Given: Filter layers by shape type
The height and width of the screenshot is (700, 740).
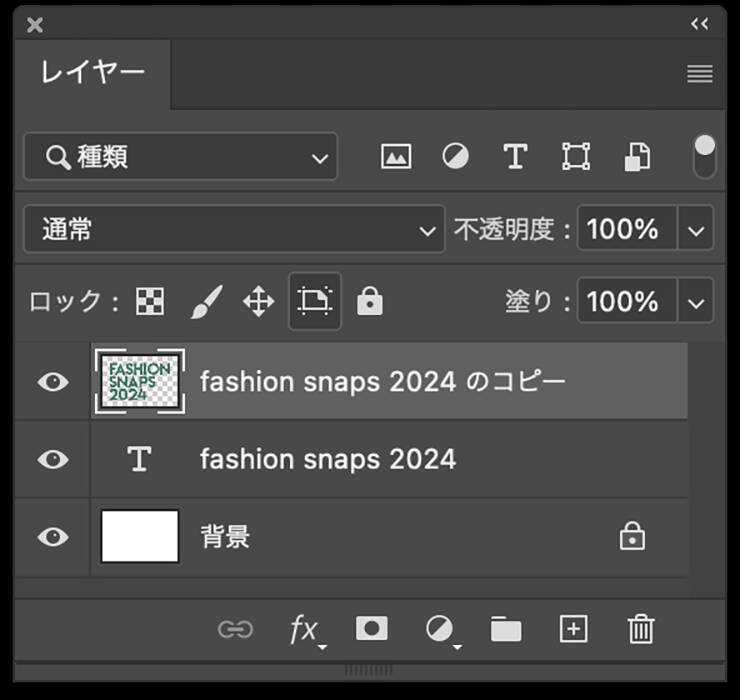Looking at the screenshot, I should 575,157.
